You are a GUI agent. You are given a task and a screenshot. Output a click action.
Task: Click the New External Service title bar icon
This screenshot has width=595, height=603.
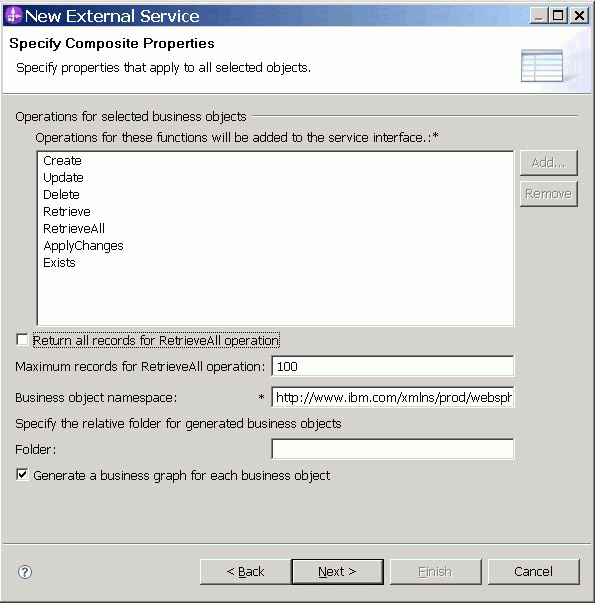point(13,16)
